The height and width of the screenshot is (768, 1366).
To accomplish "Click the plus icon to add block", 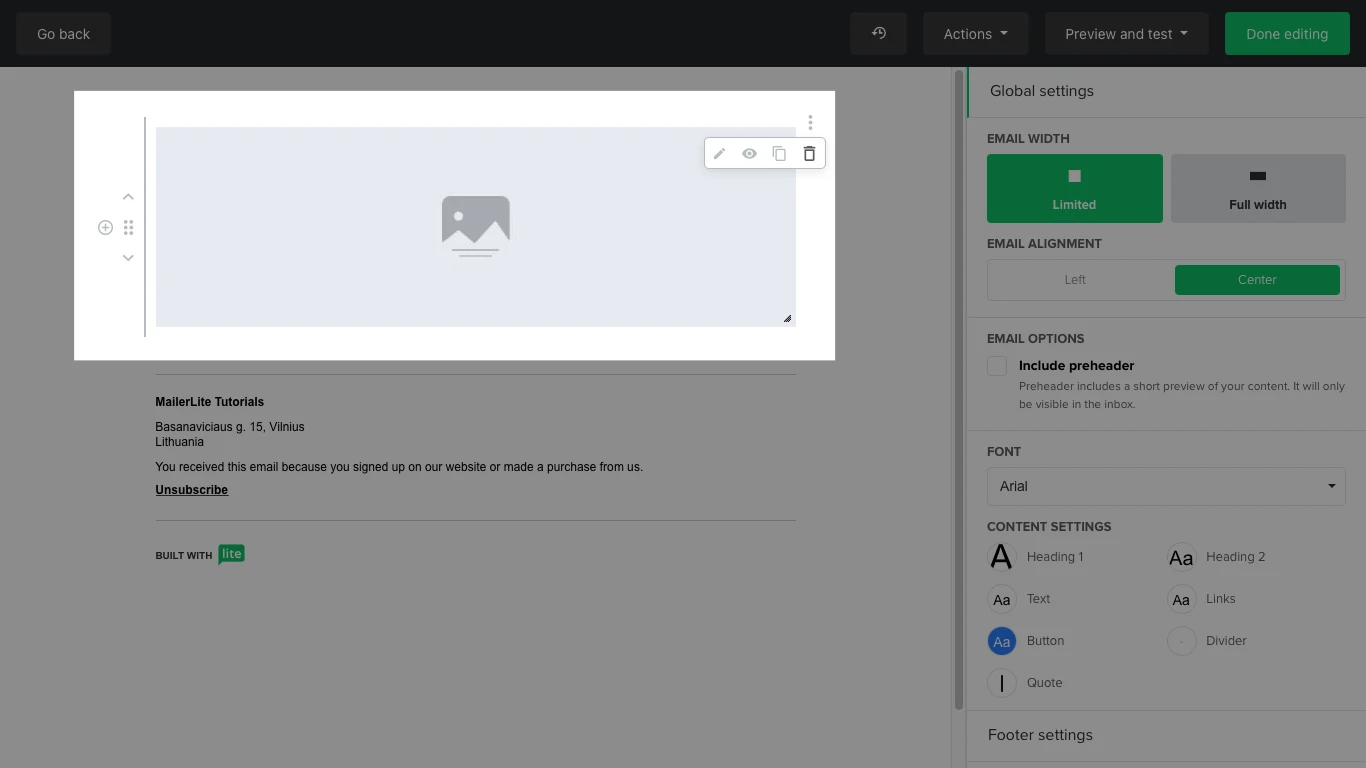I will [x=105, y=228].
